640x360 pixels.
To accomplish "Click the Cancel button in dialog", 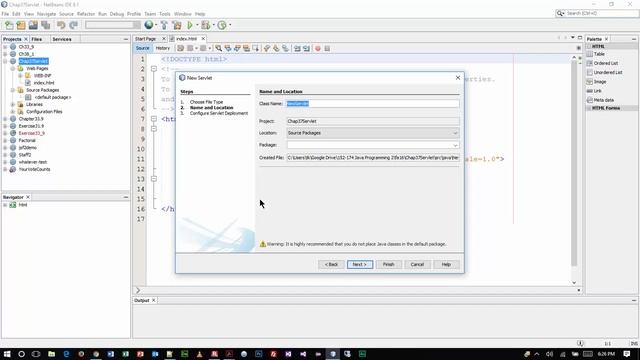I will [417, 264].
